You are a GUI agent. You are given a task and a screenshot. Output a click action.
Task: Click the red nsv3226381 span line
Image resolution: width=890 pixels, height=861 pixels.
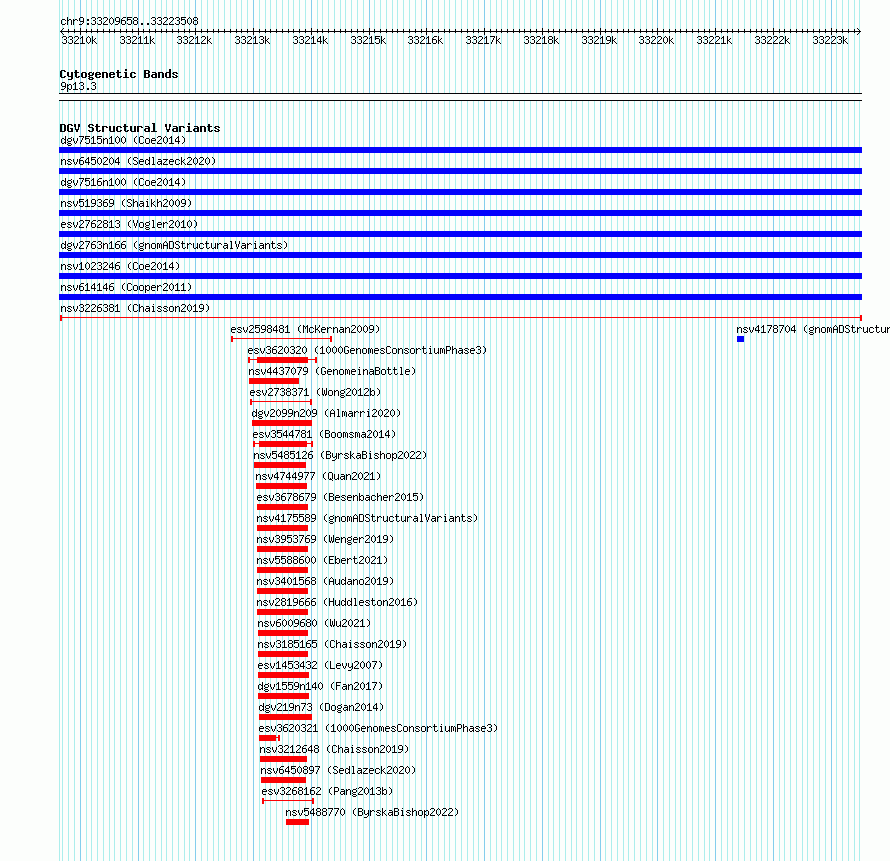click(x=460, y=318)
